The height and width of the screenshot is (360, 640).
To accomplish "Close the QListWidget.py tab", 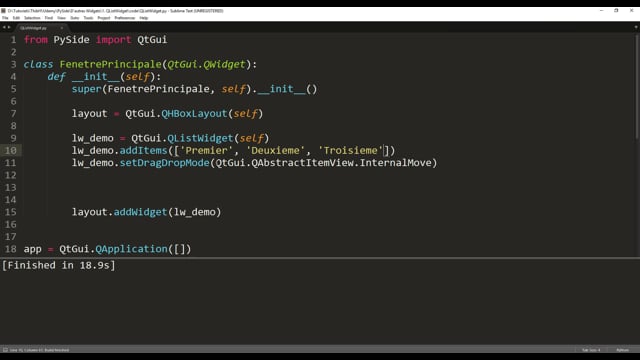I will (x=62, y=28).
